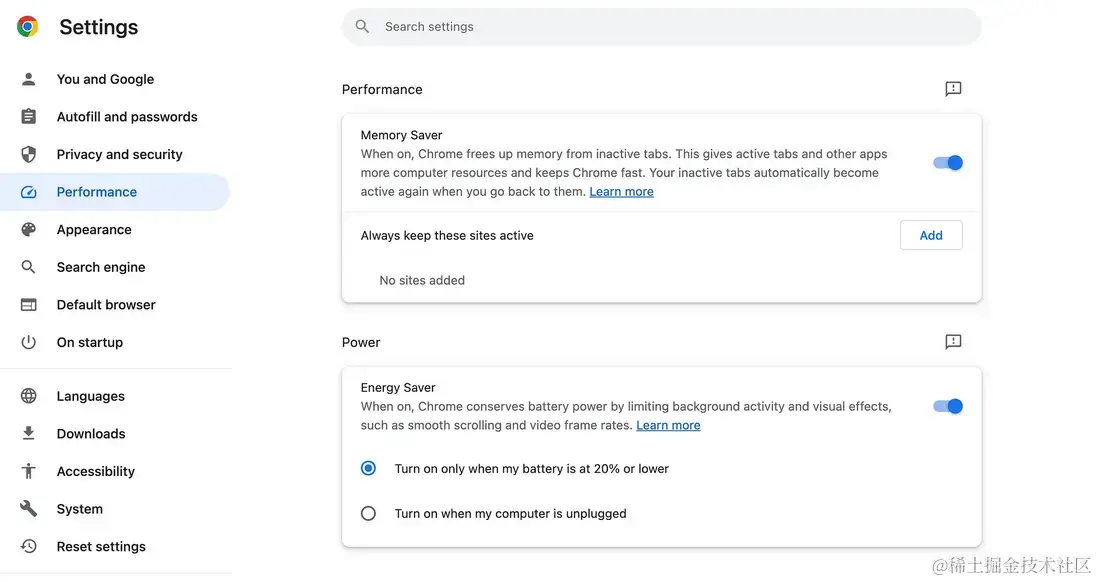This screenshot has height=582, width=1098.
Task: Focus the Search settings field
Action: point(661,27)
